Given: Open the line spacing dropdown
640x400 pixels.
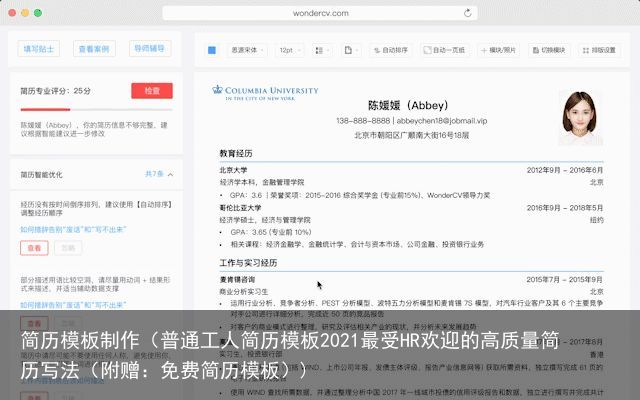Looking at the screenshot, I should pos(322,50).
